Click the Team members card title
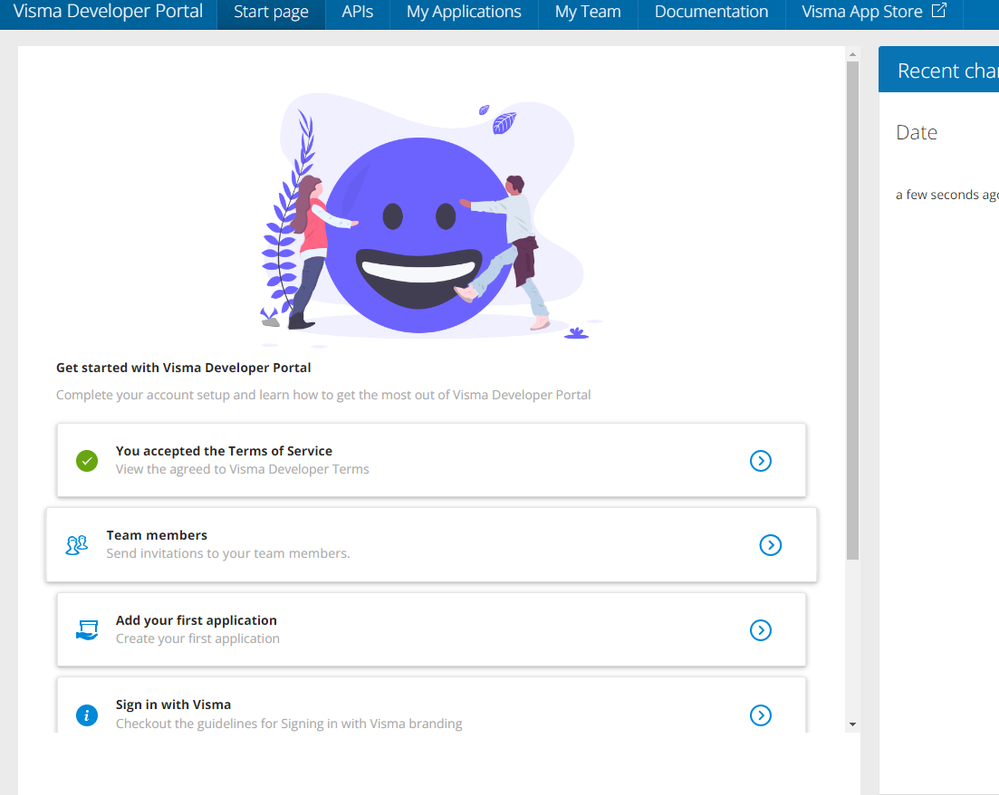The width and height of the screenshot is (999, 795). point(157,535)
